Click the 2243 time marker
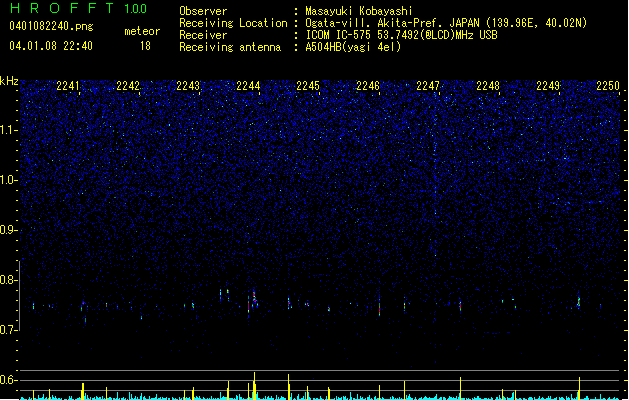 click(188, 85)
